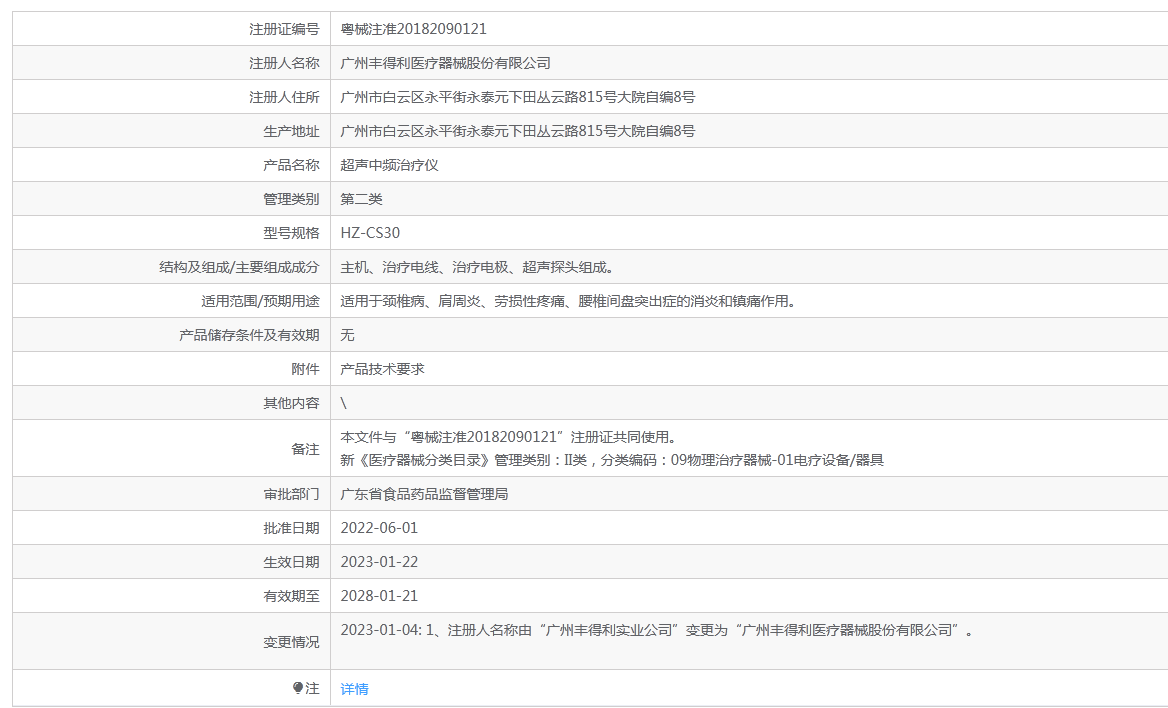This screenshot has height=708, width=1168.
Task: Click the 批准日期 label
Action: pyautogui.click(x=291, y=528)
